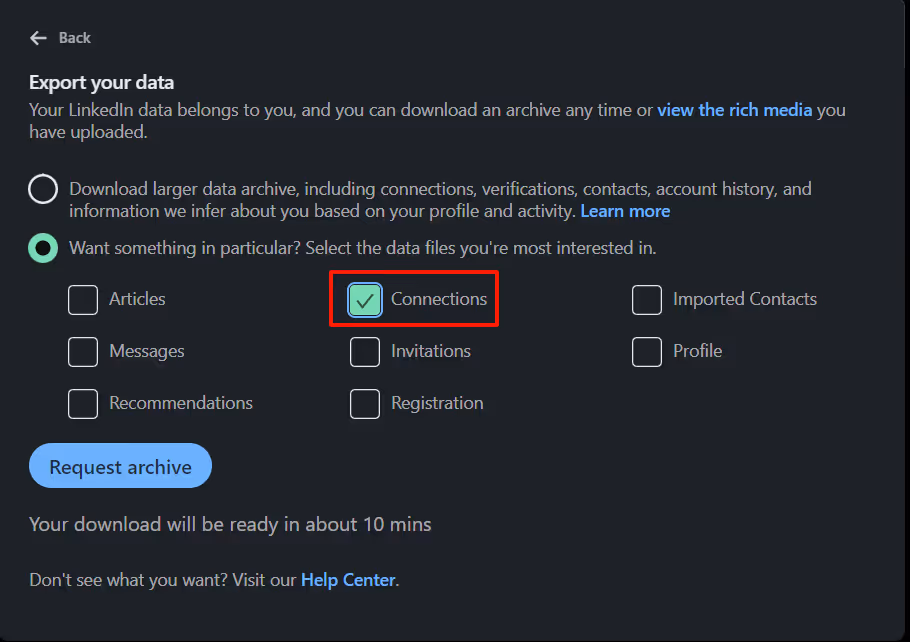This screenshot has height=642, width=910.
Task: Check the Imported Contacts box
Action: pos(647,299)
